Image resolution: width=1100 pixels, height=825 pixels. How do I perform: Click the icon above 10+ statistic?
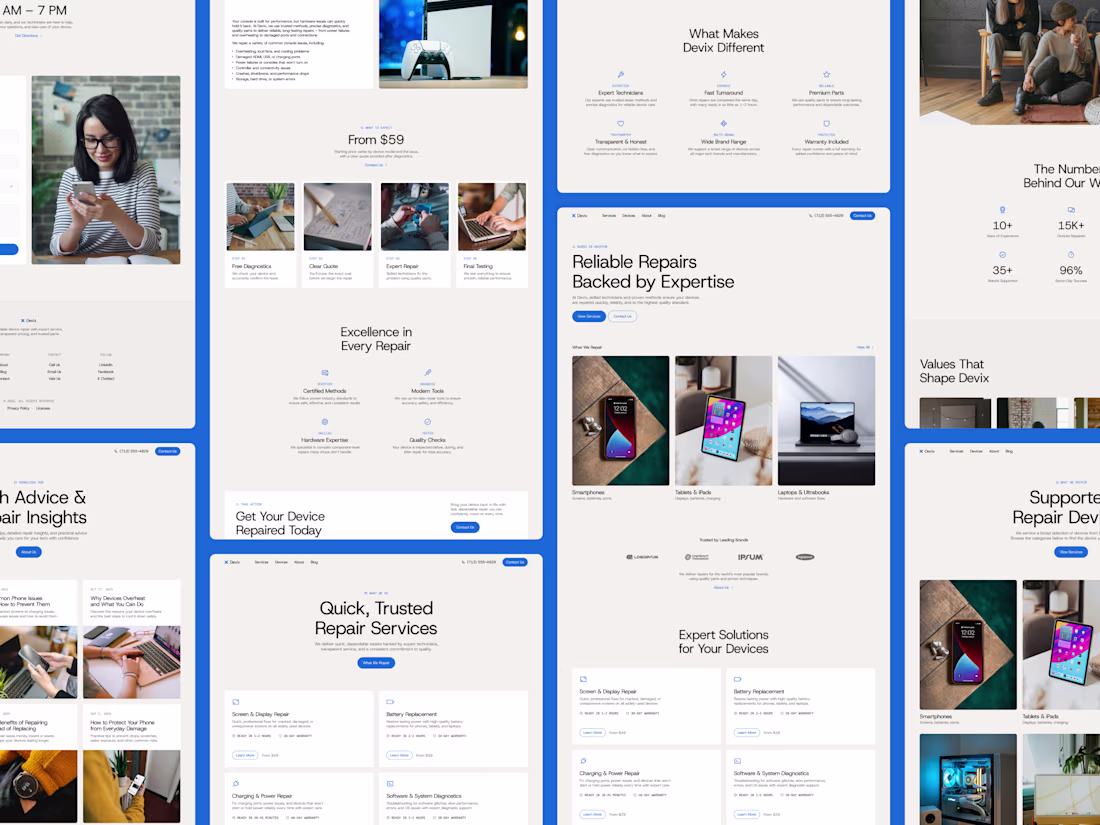[x=1002, y=210]
